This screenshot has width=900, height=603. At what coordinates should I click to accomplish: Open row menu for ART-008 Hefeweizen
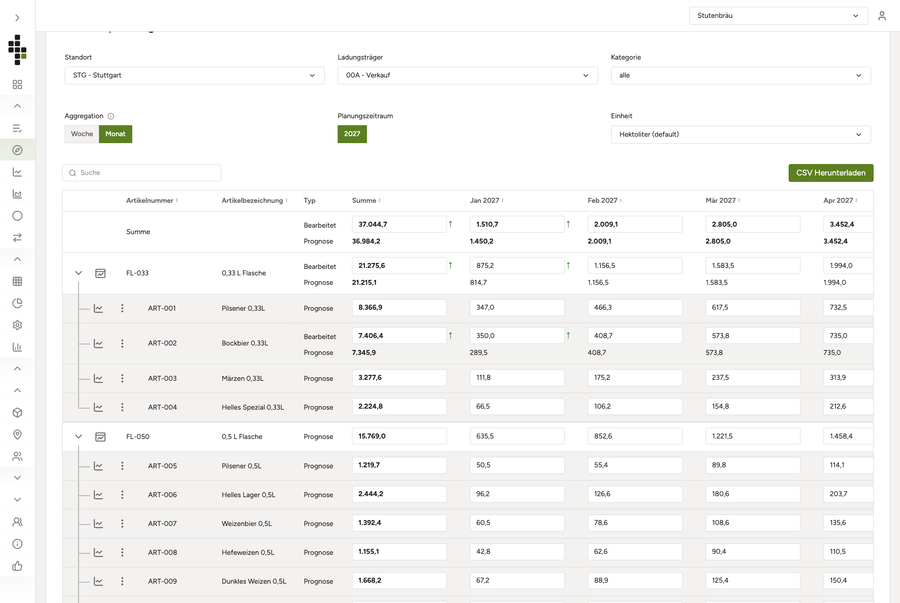pos(122,552)
